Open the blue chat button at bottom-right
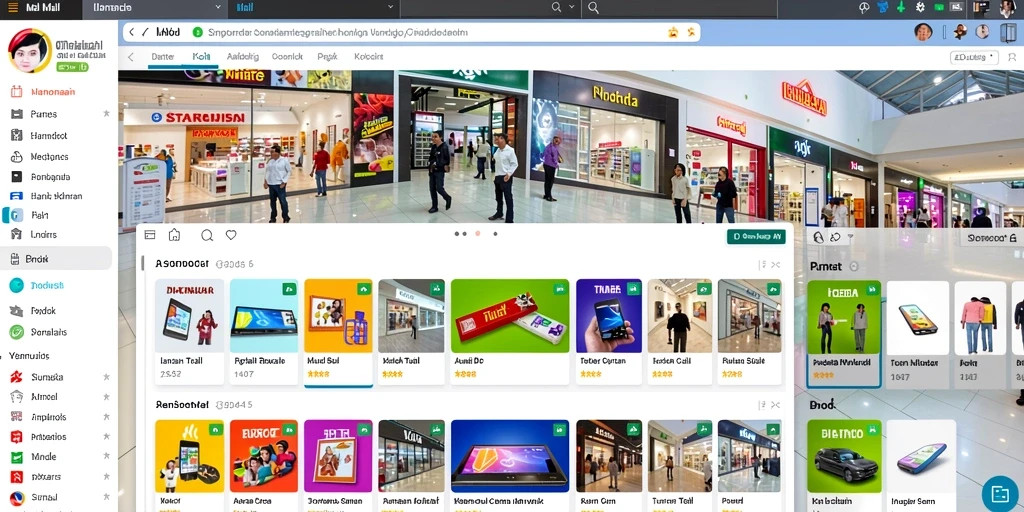Screen dimensions: 1024x512 [x=1000, y=493]
